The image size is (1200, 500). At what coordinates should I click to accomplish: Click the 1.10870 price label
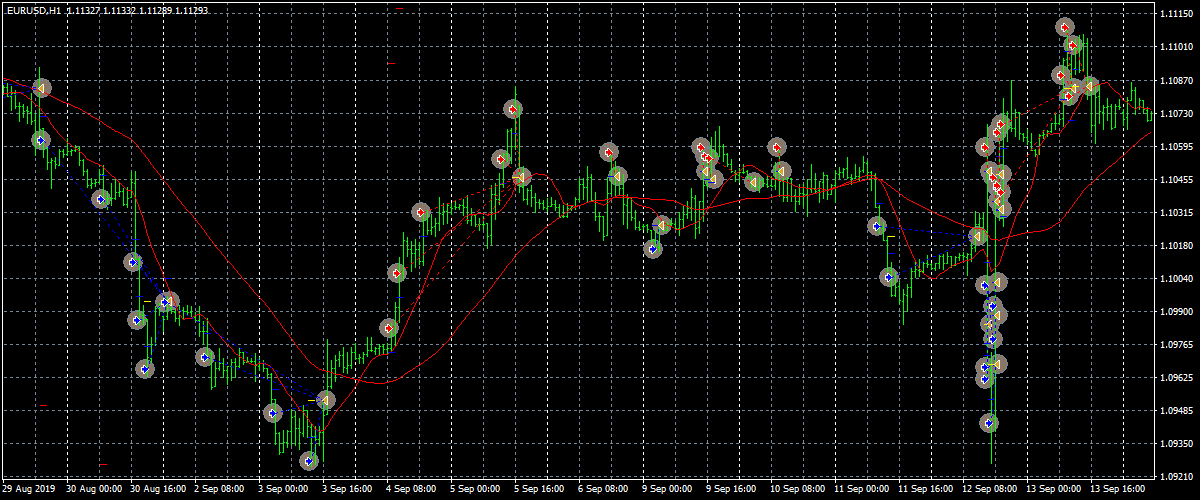coord(1176,80)
